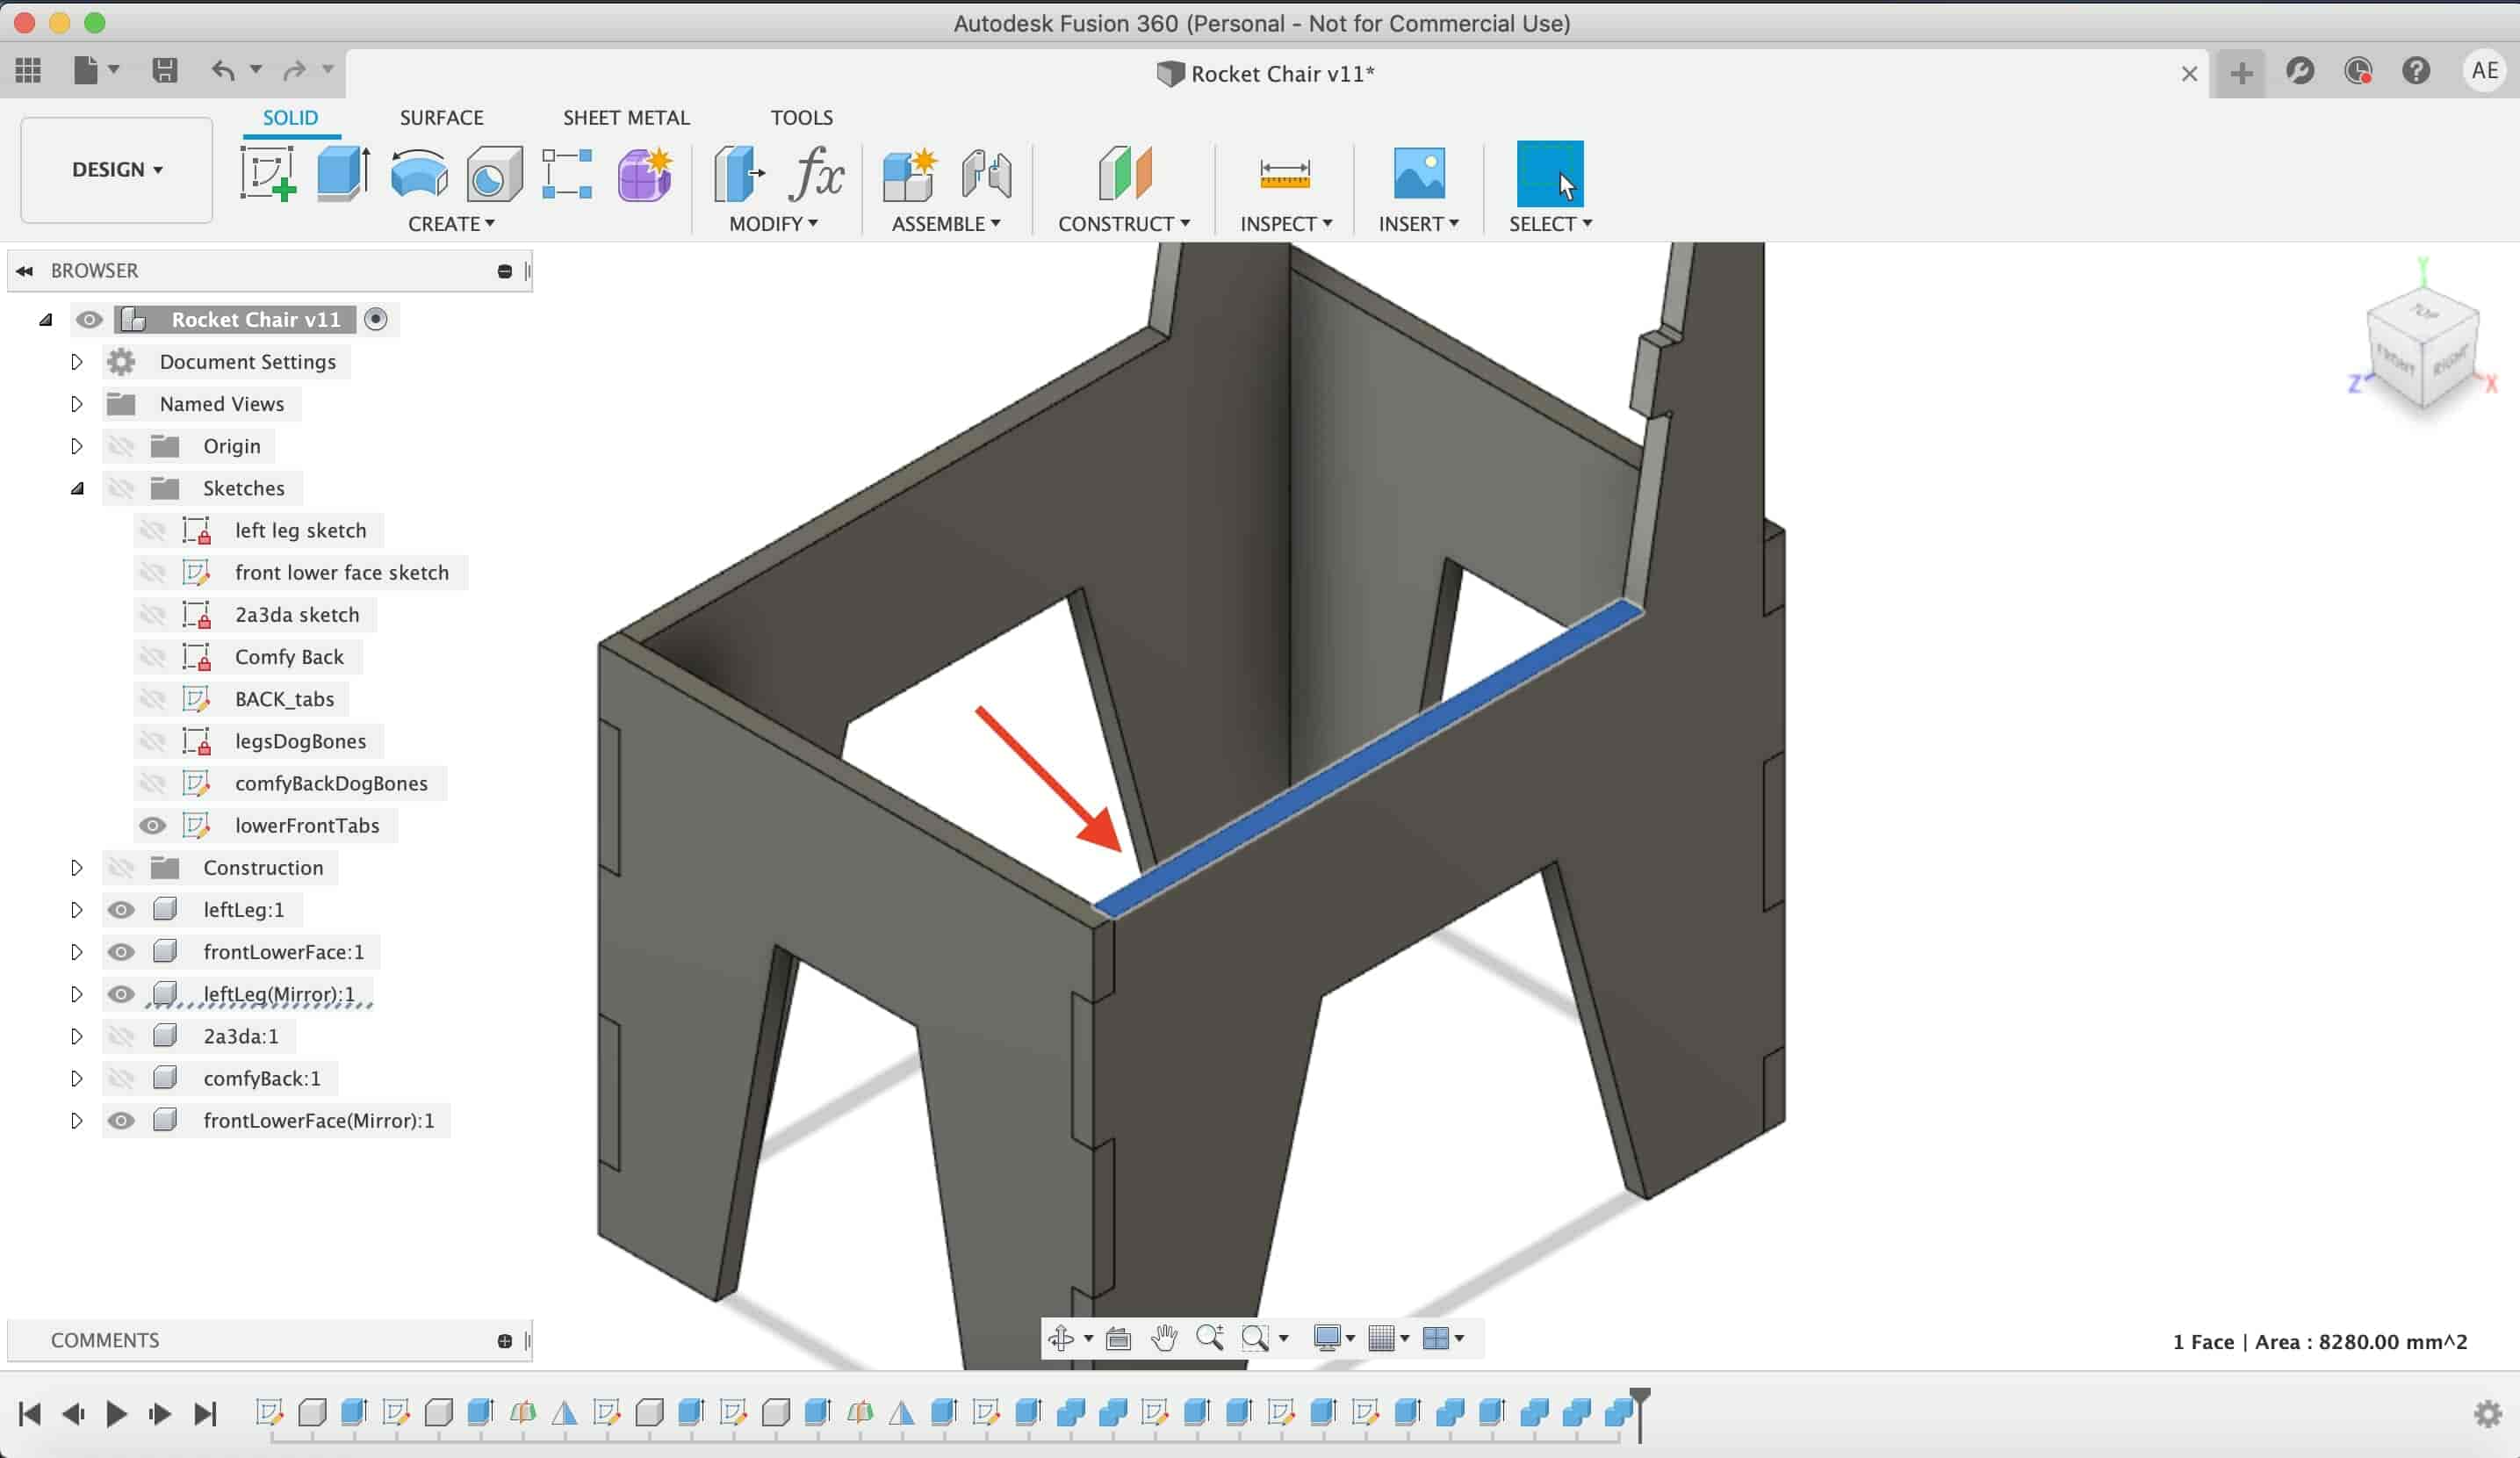Expand the COMMENTS panel plus button
The height and width of the screenshot is (1458, 2520).
(504, 1341)
